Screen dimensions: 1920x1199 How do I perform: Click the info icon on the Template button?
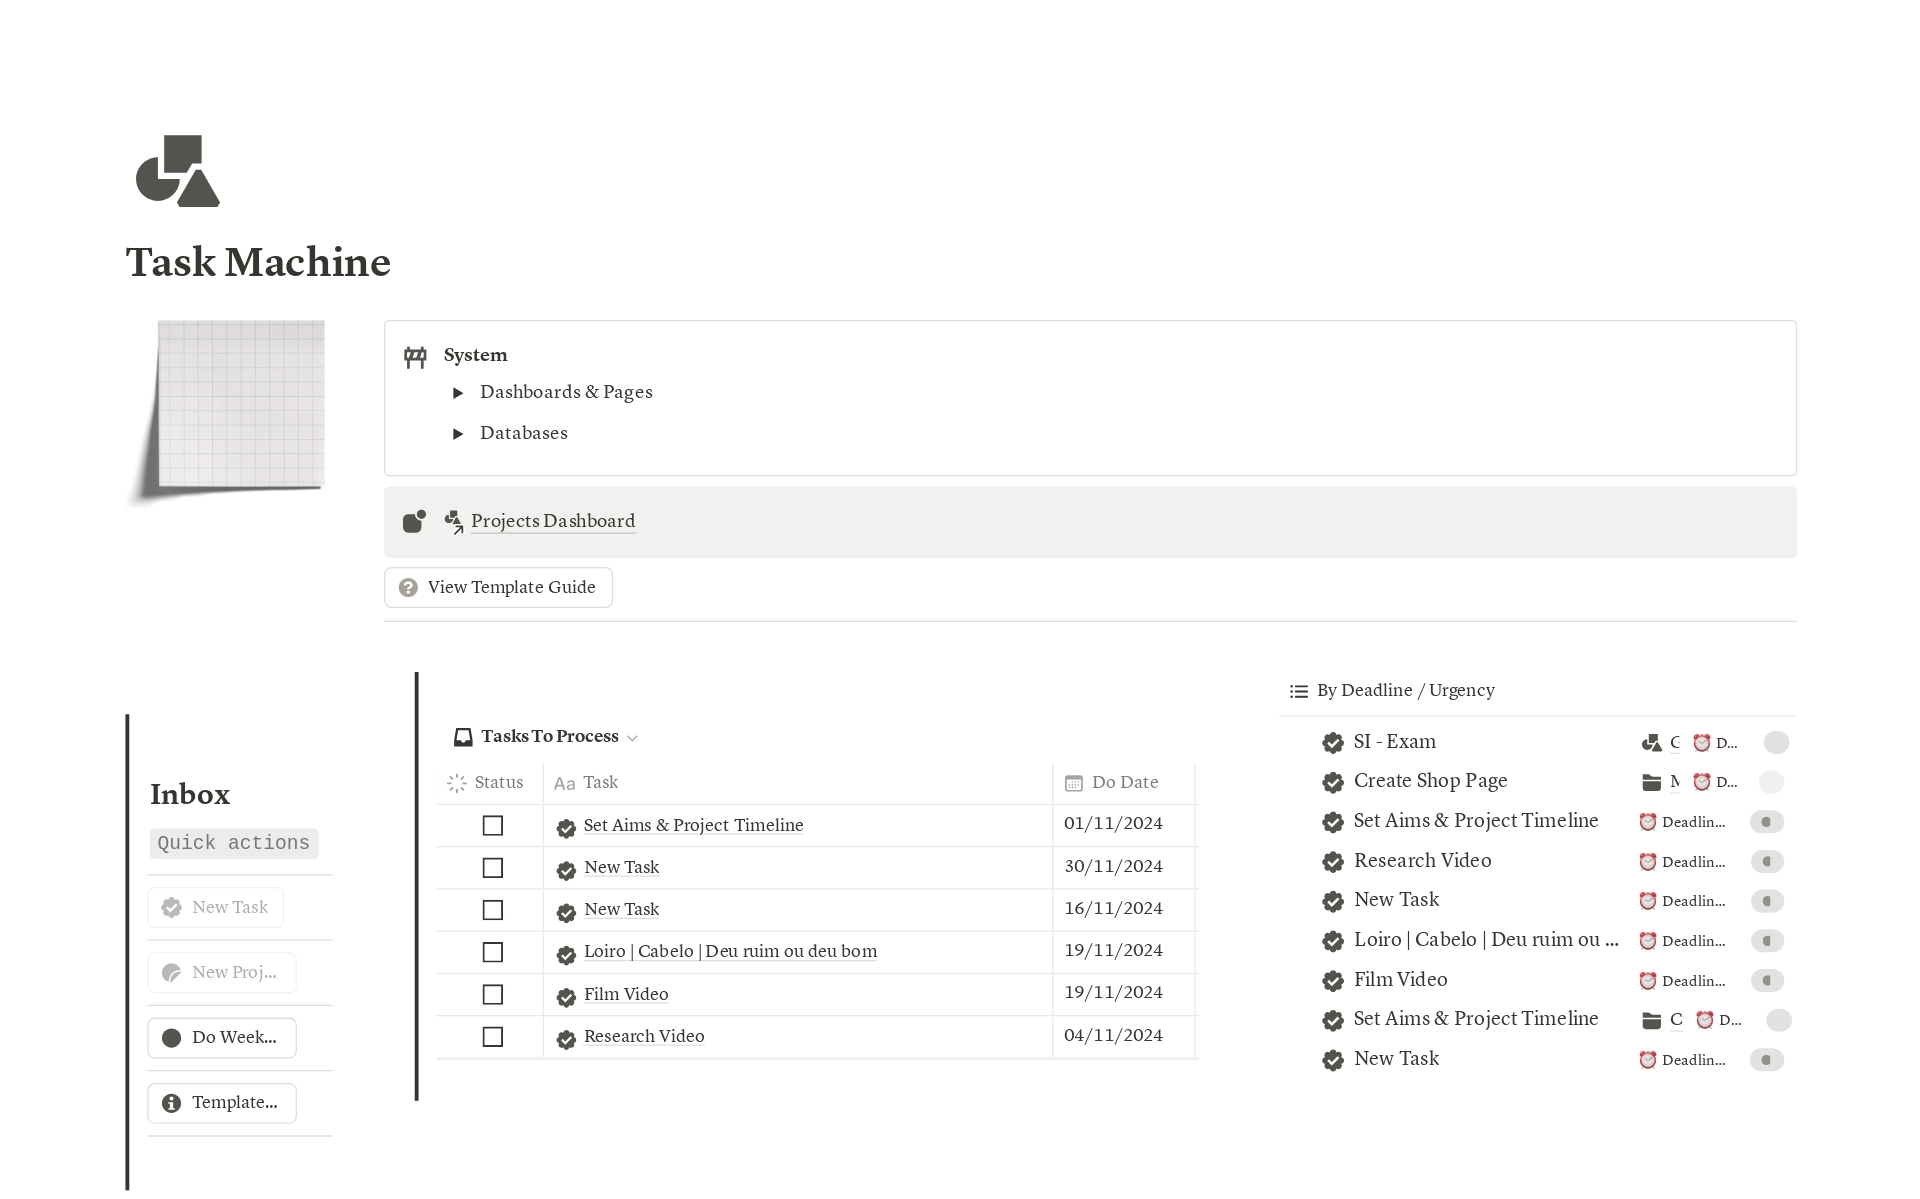(x=170, y=1102)
